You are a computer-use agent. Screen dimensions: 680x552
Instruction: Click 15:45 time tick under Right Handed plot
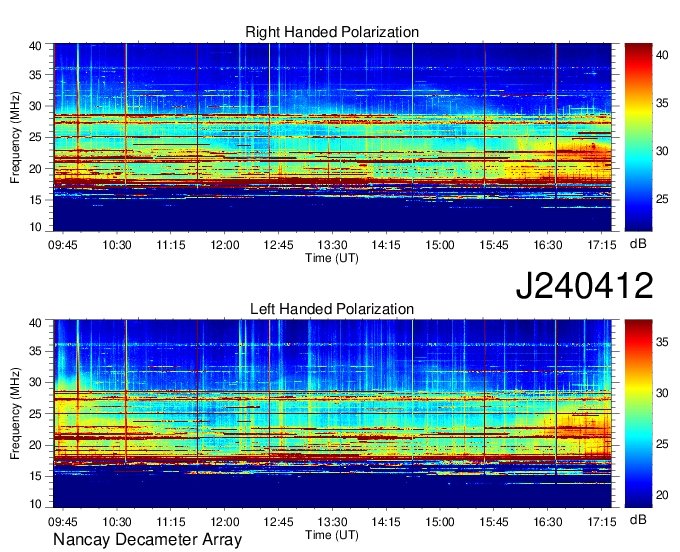click(494, 245)
